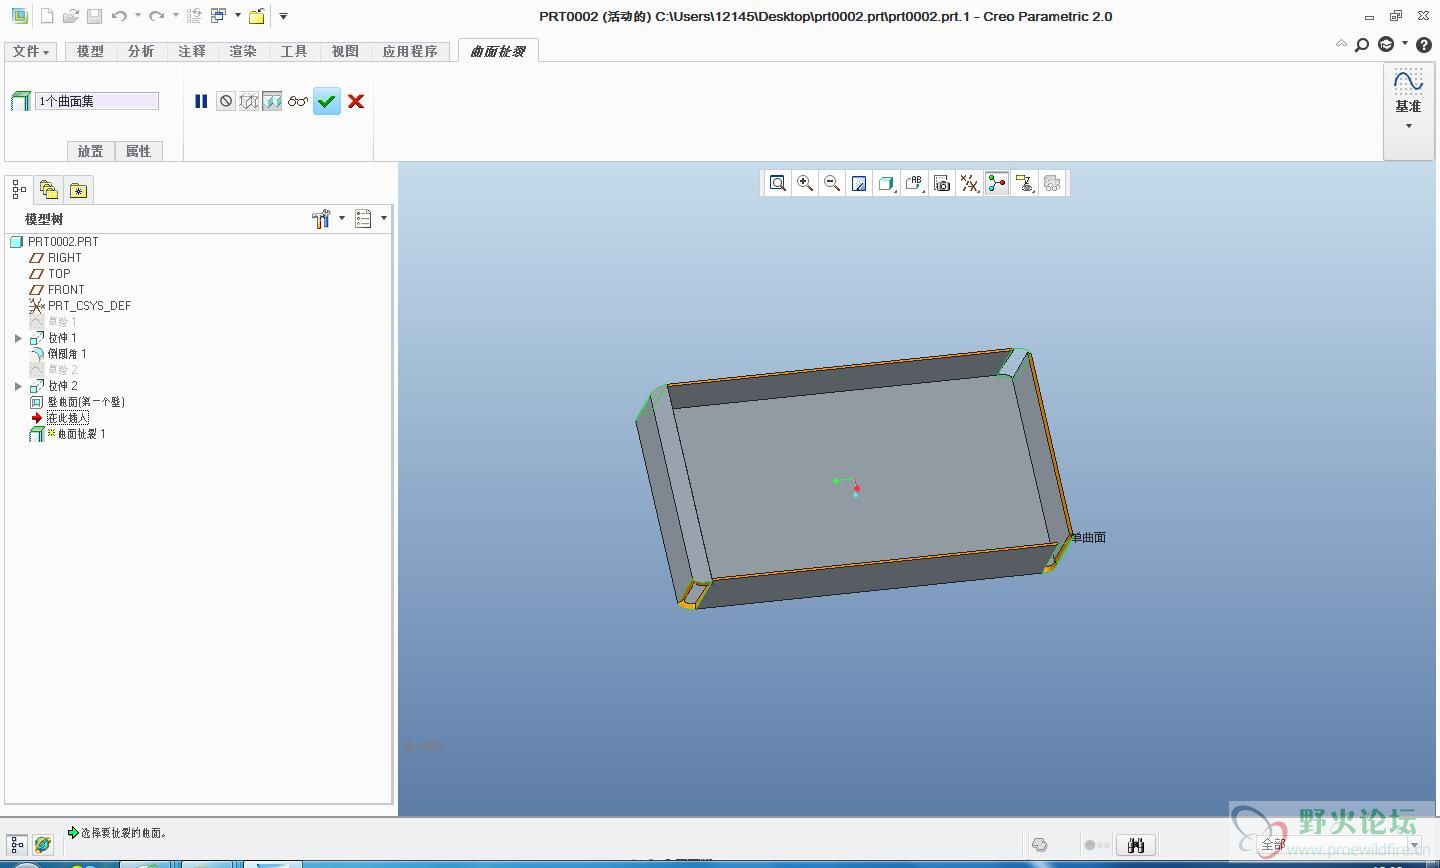Select the FRONT datum plane

coord(66,290)
